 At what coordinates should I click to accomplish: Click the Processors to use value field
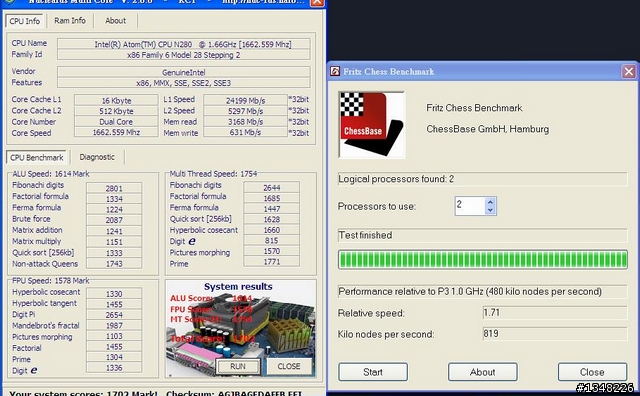pyautogui.click(x=470, y=206)
